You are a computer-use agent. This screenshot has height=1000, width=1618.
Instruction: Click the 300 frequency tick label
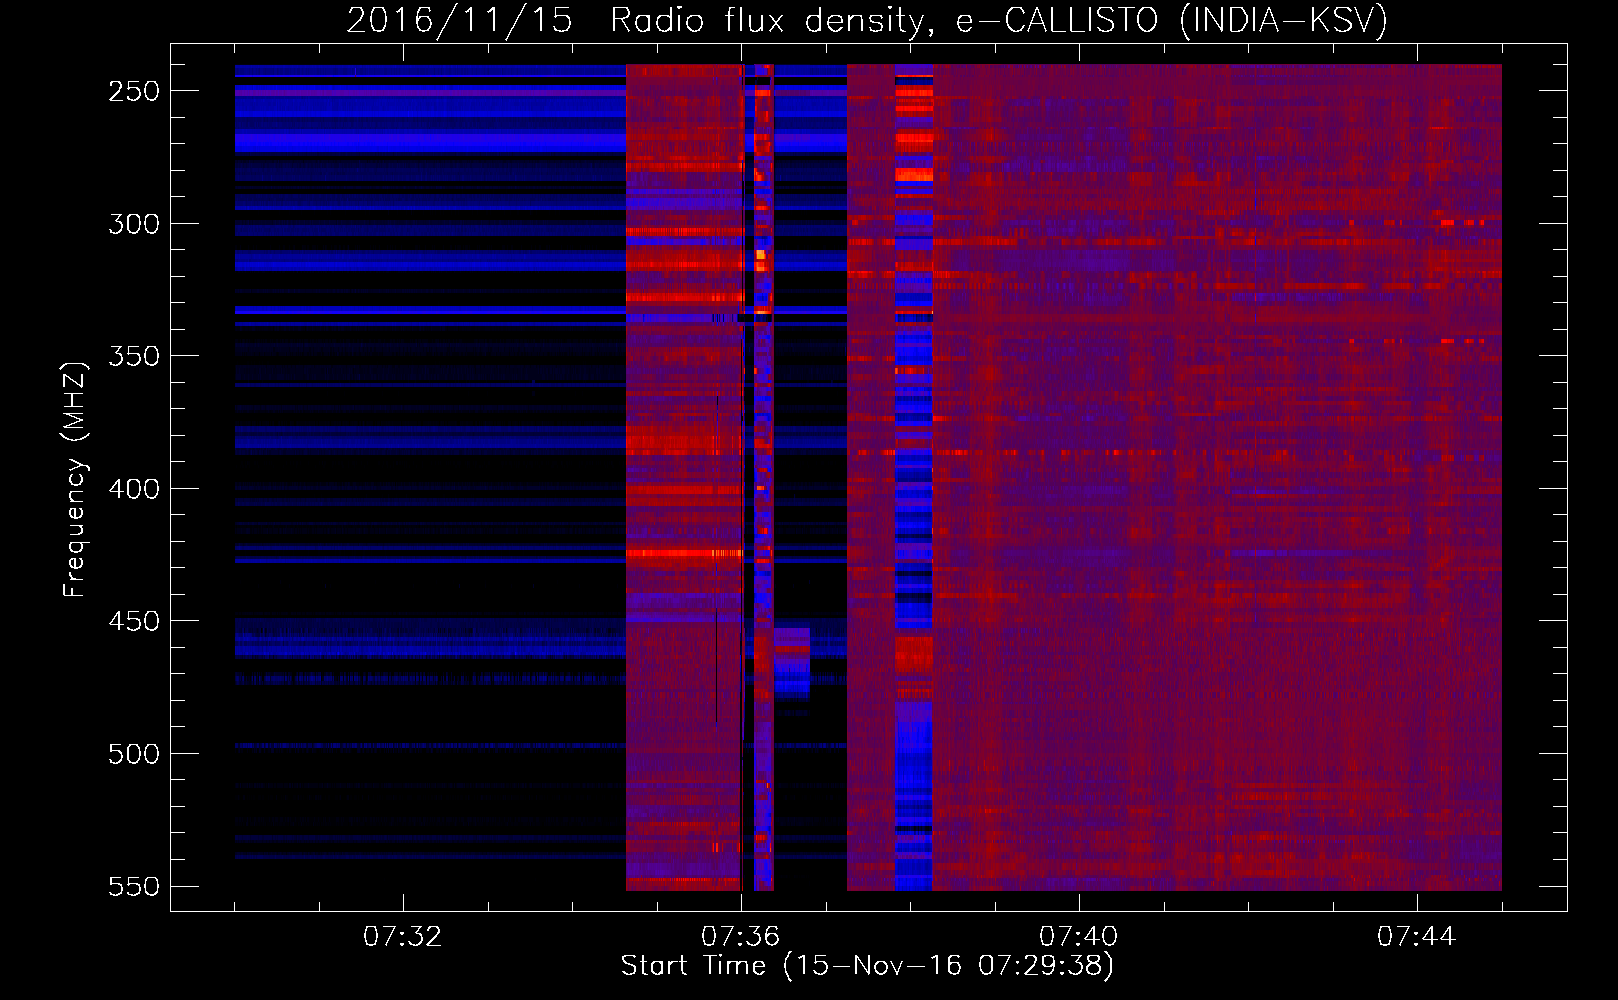134,224
